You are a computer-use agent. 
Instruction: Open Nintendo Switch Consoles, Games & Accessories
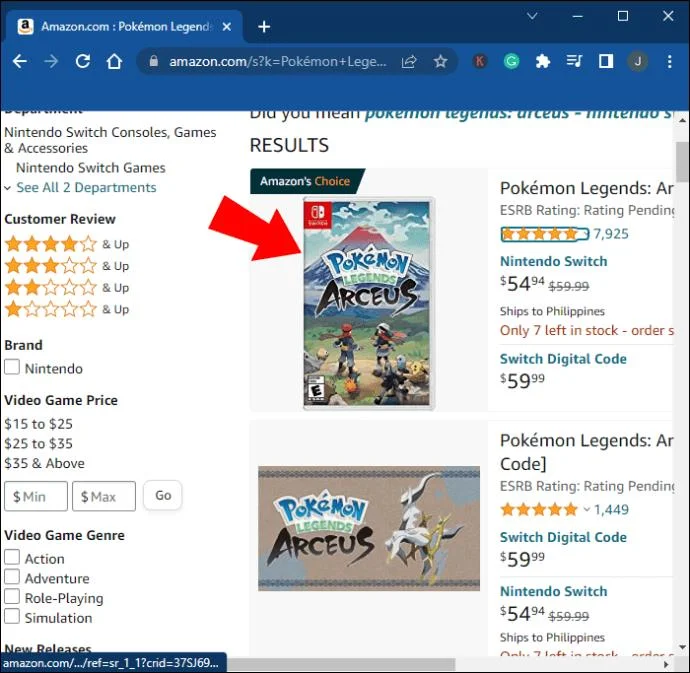click(x=110, y=140)
